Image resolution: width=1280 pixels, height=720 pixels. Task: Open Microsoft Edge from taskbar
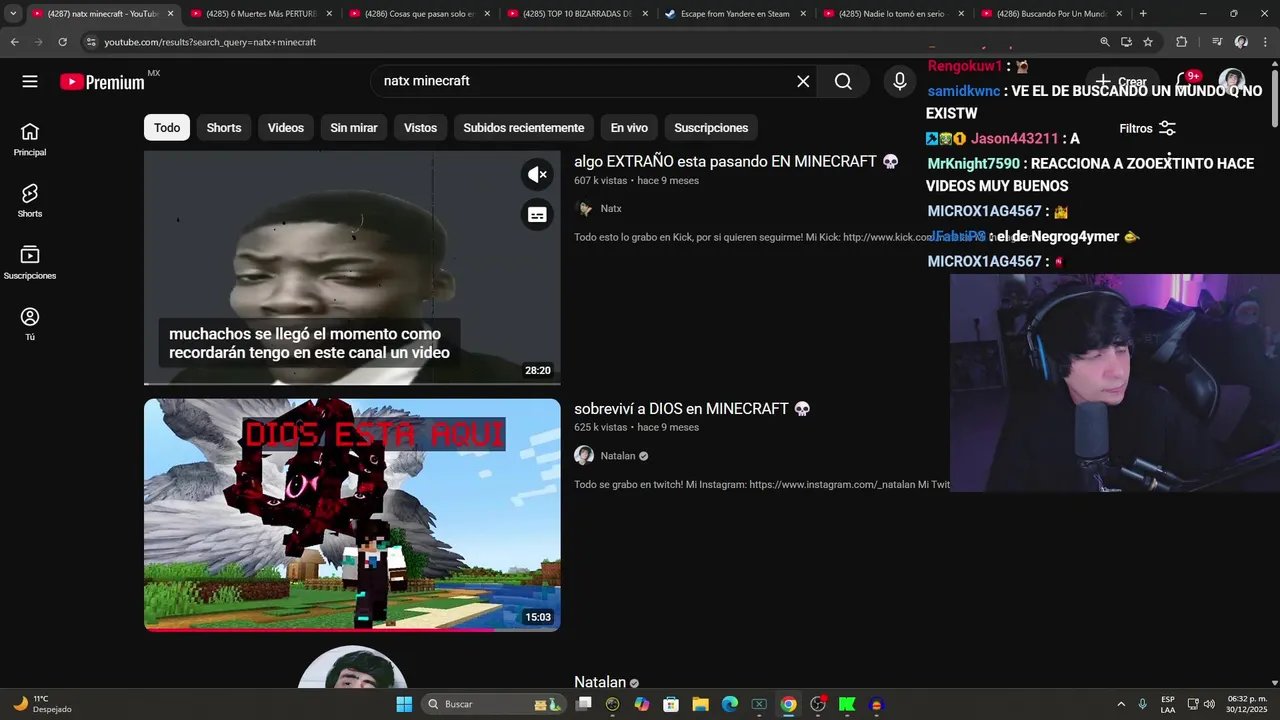tap(729, 704)
